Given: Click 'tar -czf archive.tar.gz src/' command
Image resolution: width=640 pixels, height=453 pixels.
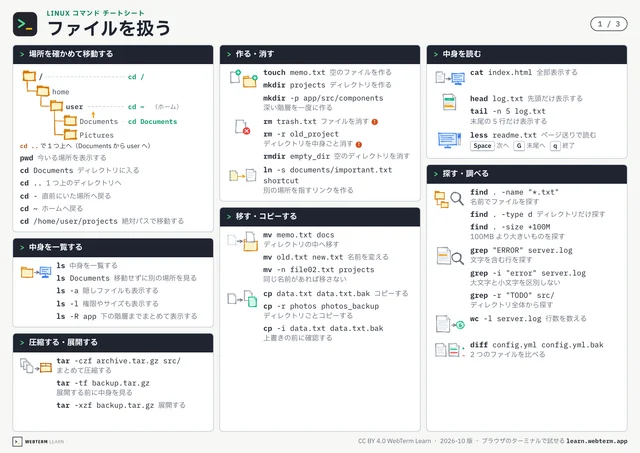Looking at the screenshot, I should 118,361.
